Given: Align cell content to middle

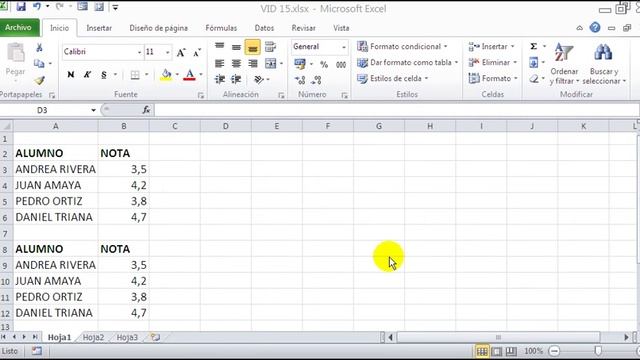Looking at the screenshot, I should (236, 47).
